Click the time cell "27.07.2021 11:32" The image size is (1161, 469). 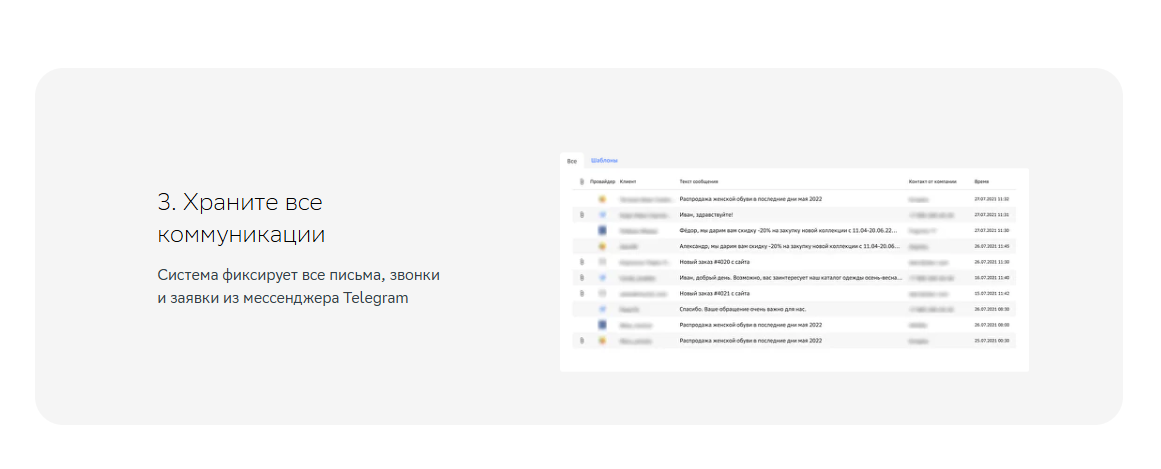(x=991, y=199)
